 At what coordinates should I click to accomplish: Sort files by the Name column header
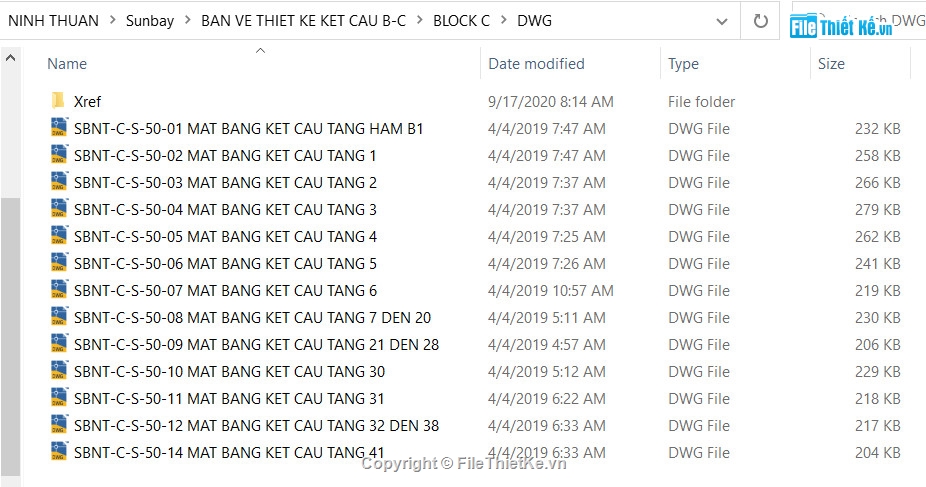point(67,64)
